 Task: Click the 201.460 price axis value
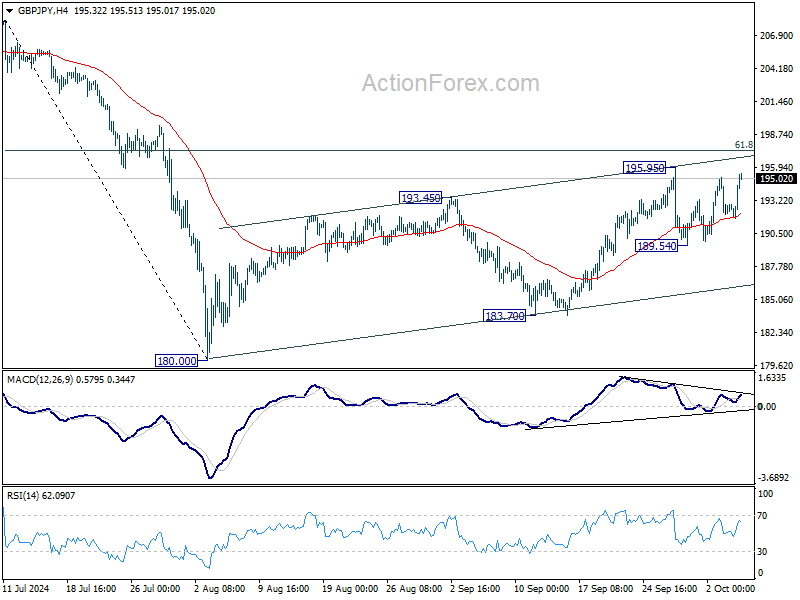pos(777,102)
